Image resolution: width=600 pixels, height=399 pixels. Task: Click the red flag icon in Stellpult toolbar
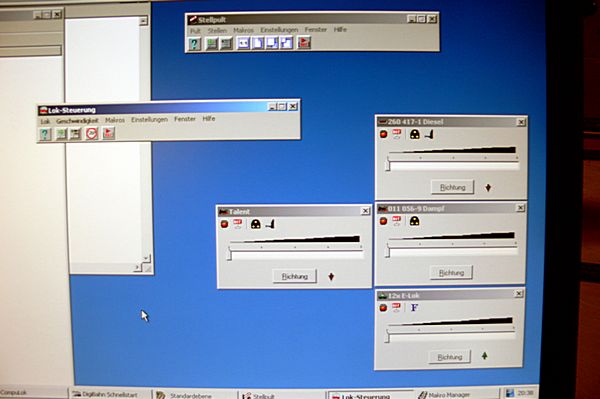click(304, 42)
